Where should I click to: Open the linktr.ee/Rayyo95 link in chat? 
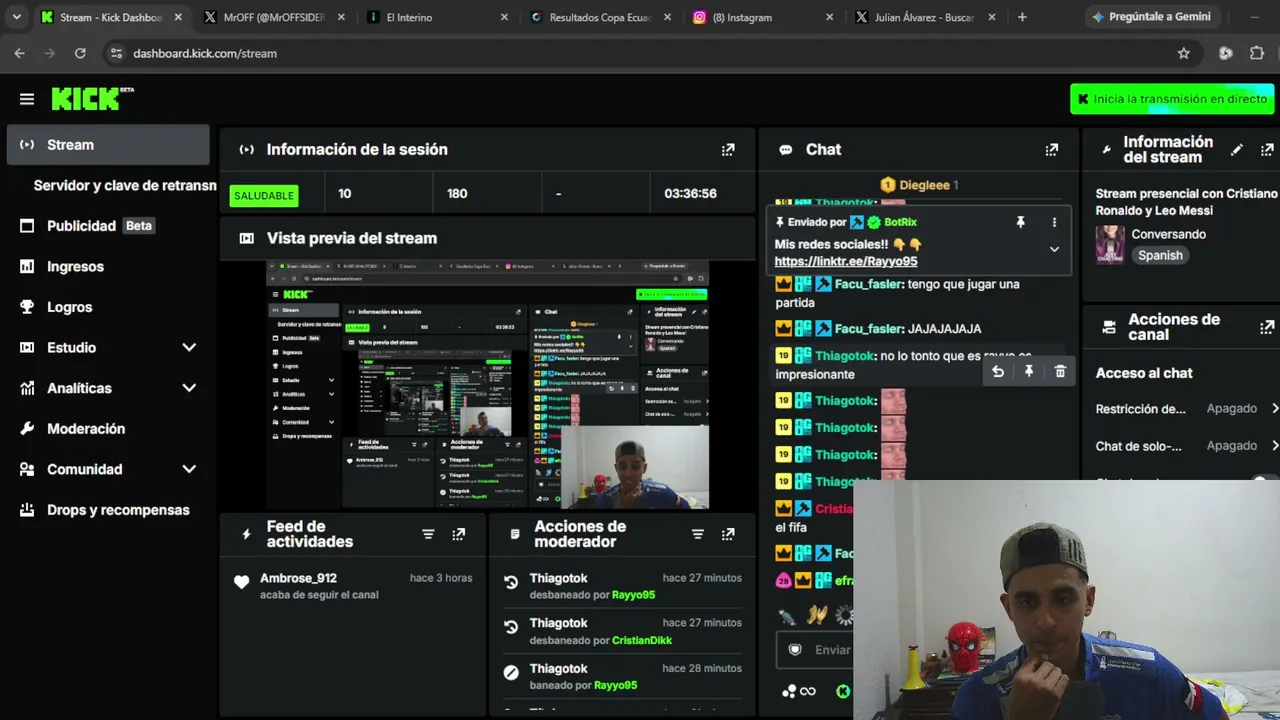pyautogui.click(x=846, y=262)
